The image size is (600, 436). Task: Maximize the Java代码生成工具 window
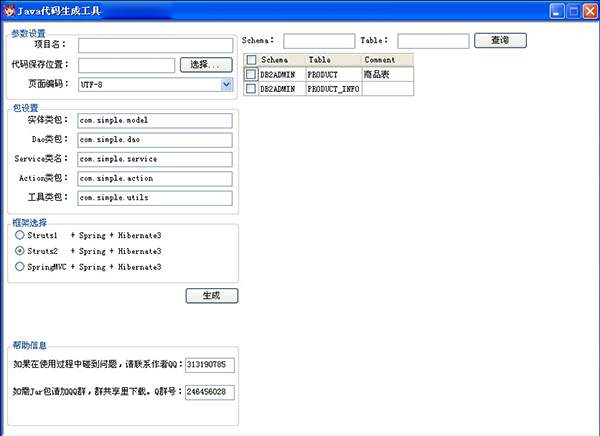tap(574, 11)
